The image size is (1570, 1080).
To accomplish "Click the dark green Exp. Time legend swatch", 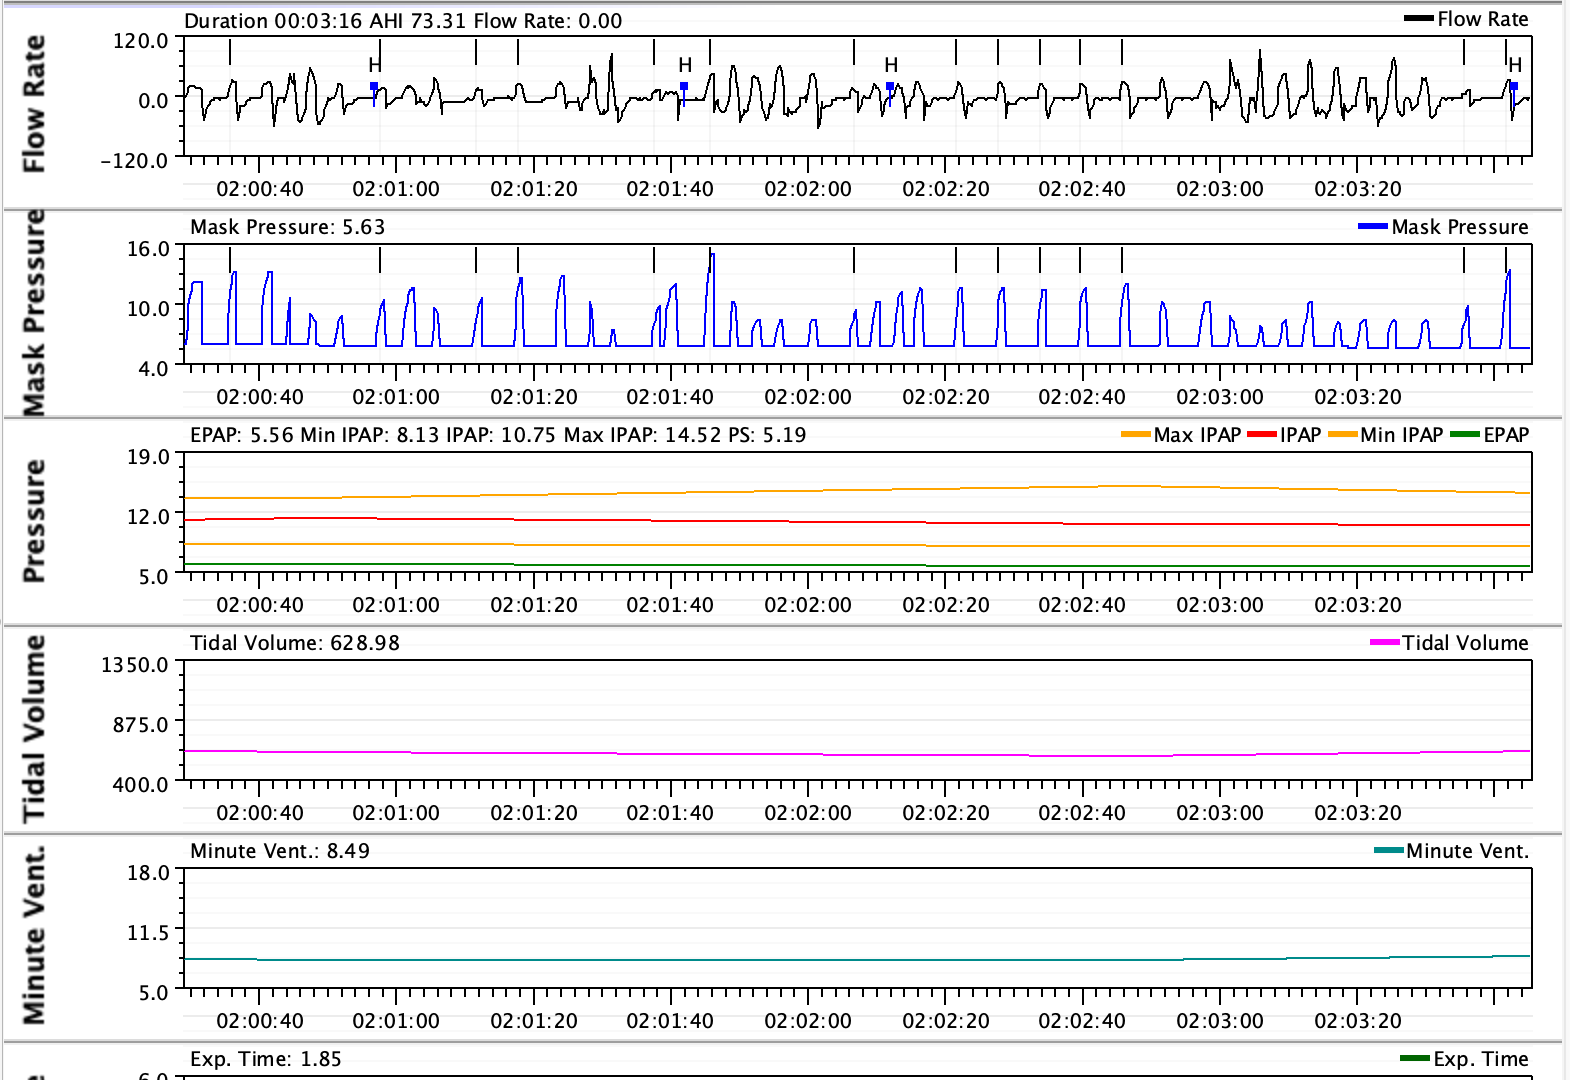I will [1416, 1059].
